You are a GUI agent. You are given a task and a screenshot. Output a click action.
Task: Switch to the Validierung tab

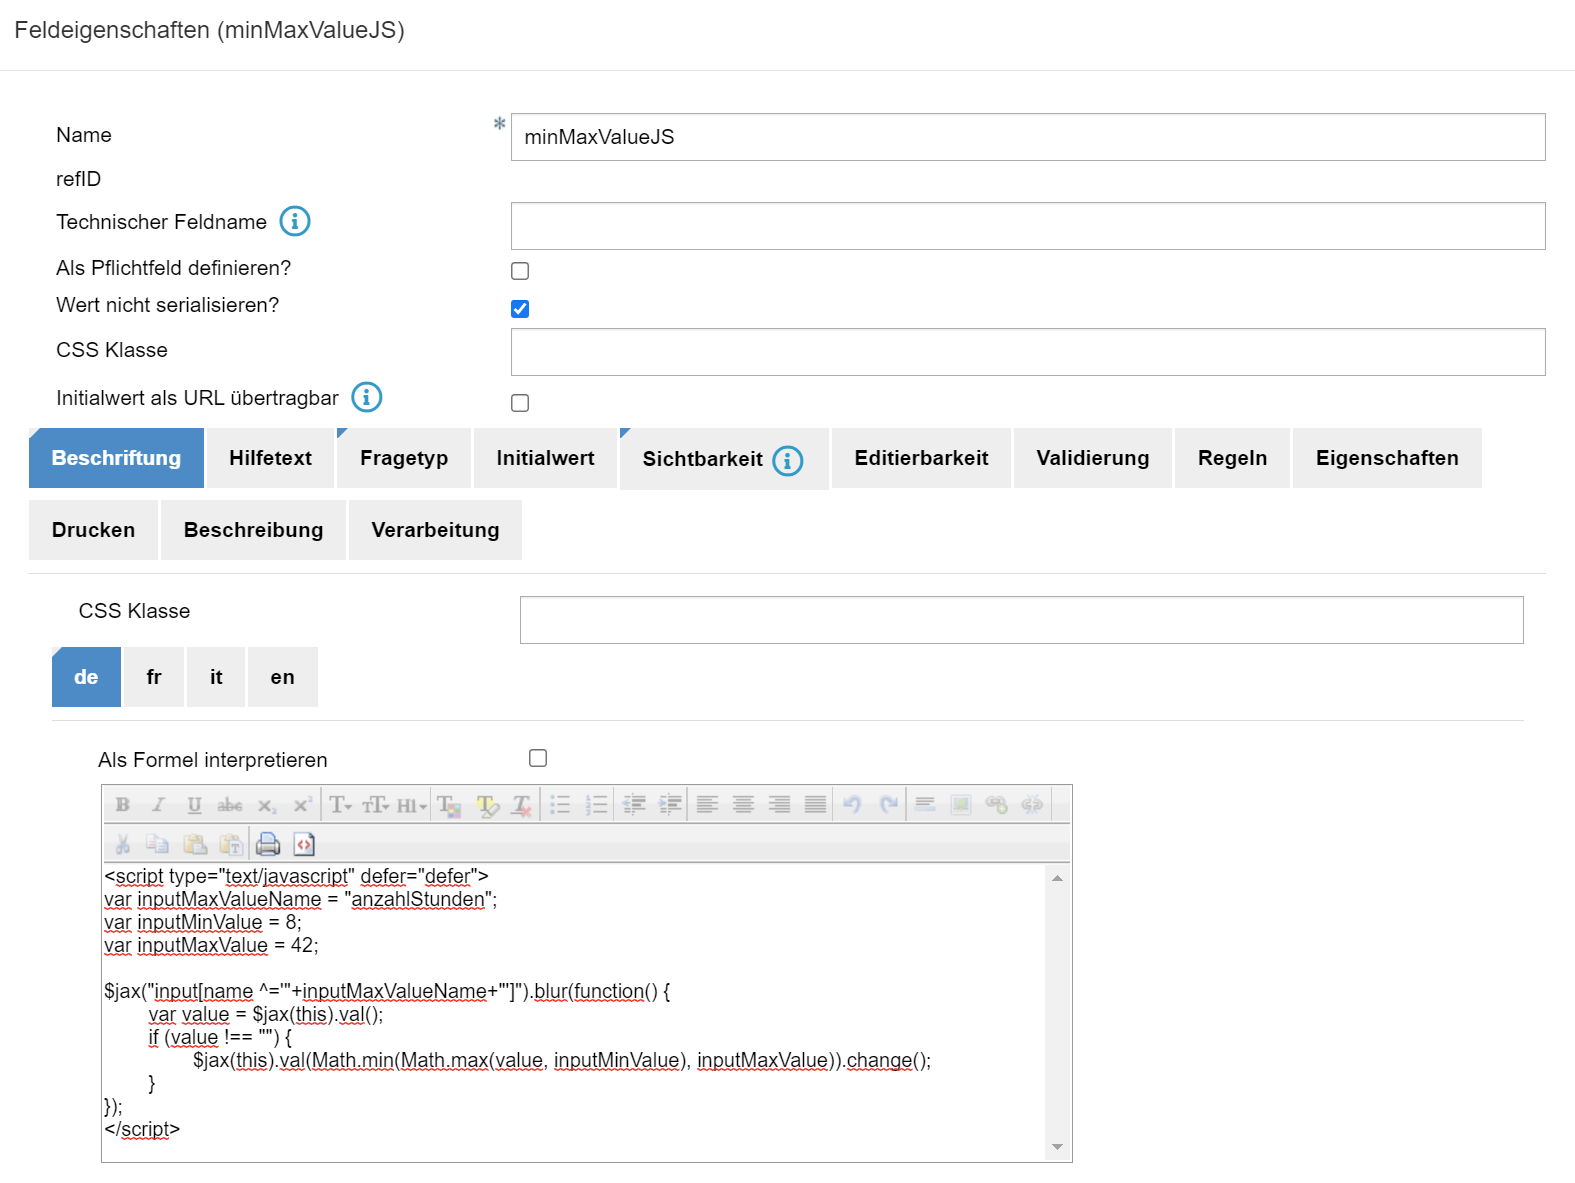click(x=1092, y=458)
